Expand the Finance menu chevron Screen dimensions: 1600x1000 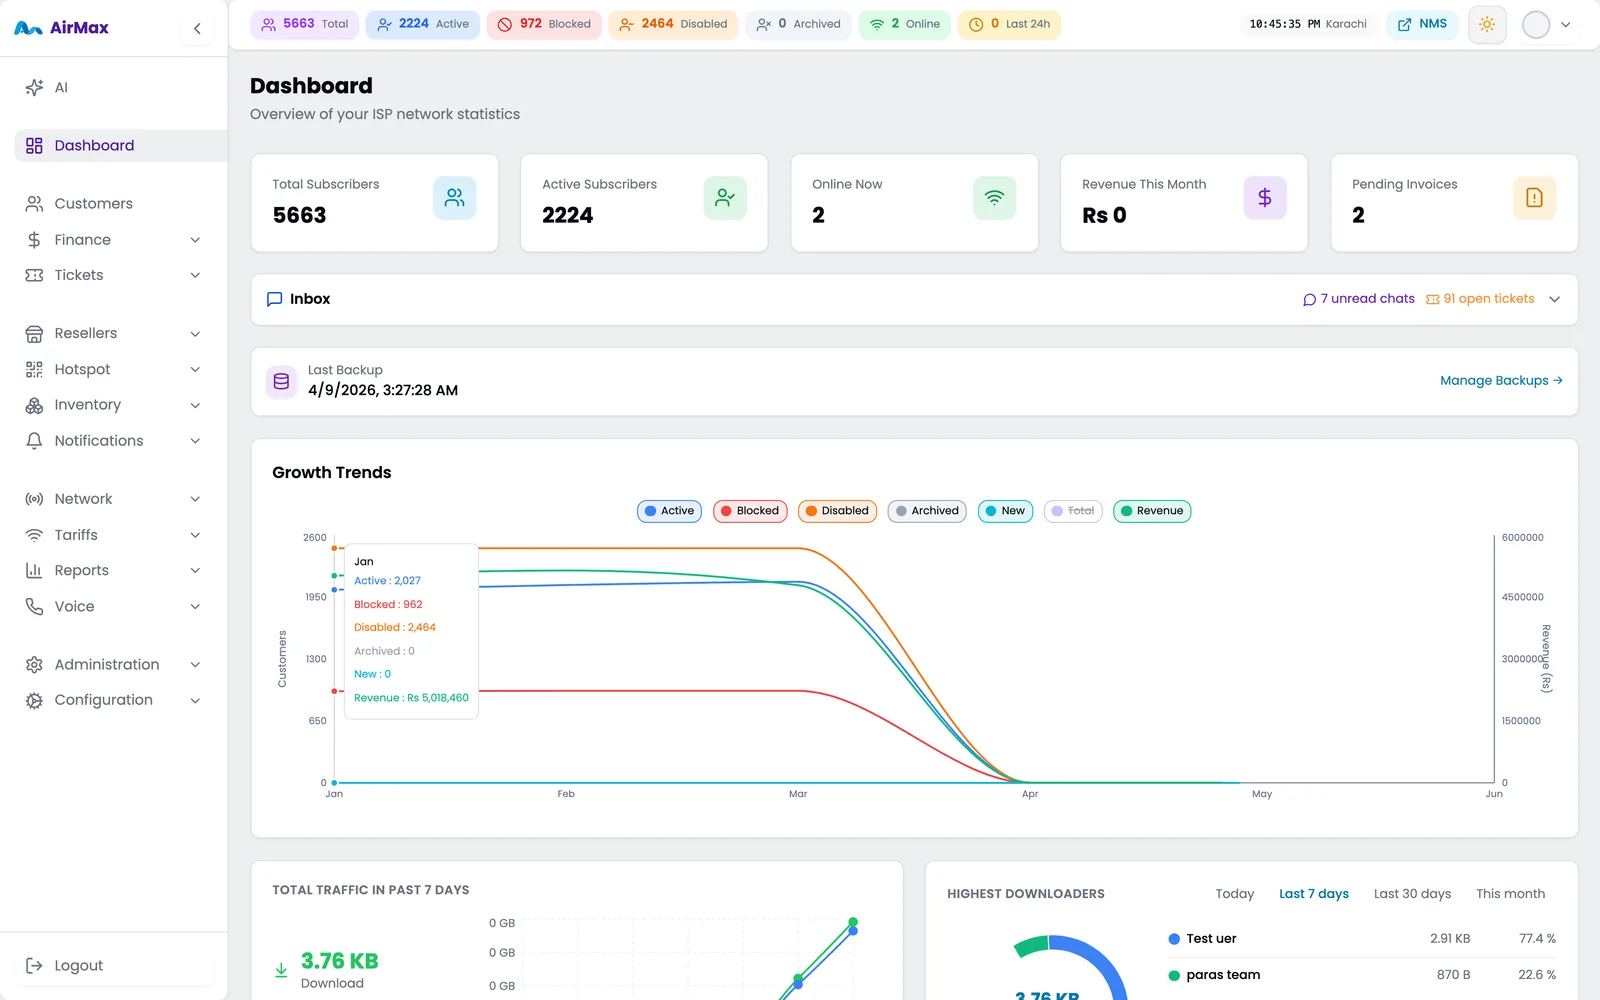click(x=196, y=240)
